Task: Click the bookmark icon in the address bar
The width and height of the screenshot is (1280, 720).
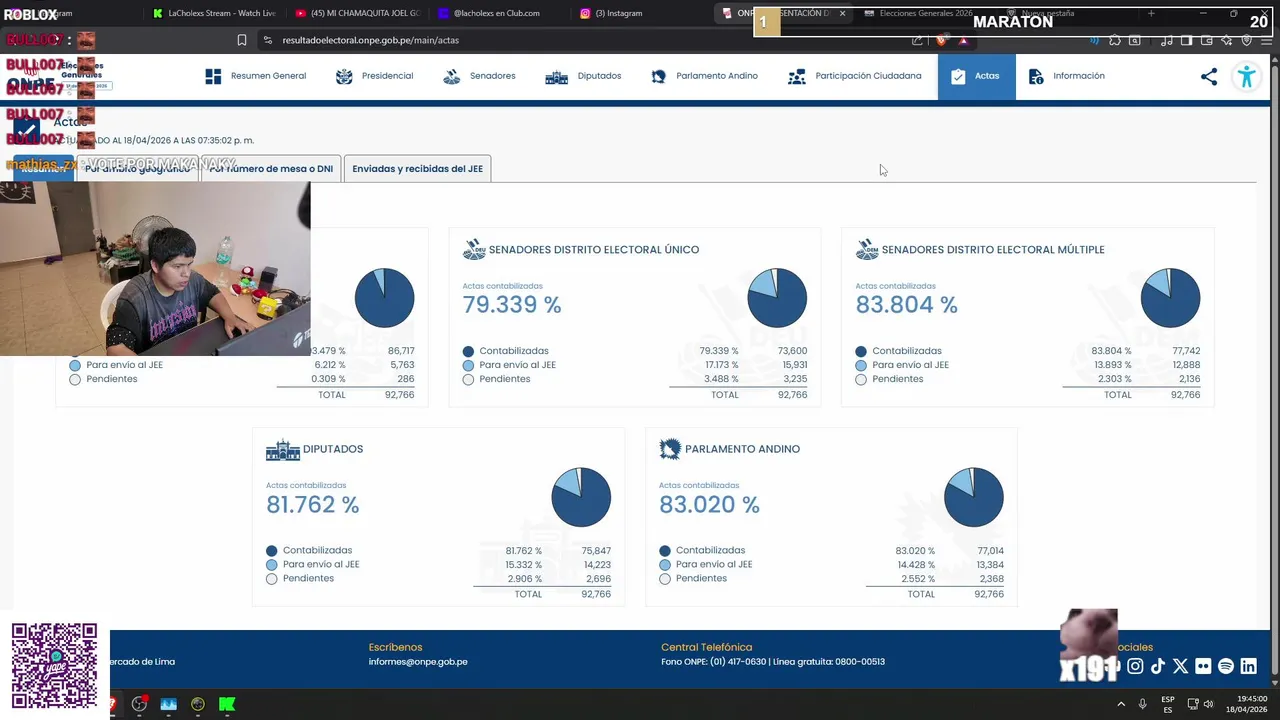Action: [242, 40]
